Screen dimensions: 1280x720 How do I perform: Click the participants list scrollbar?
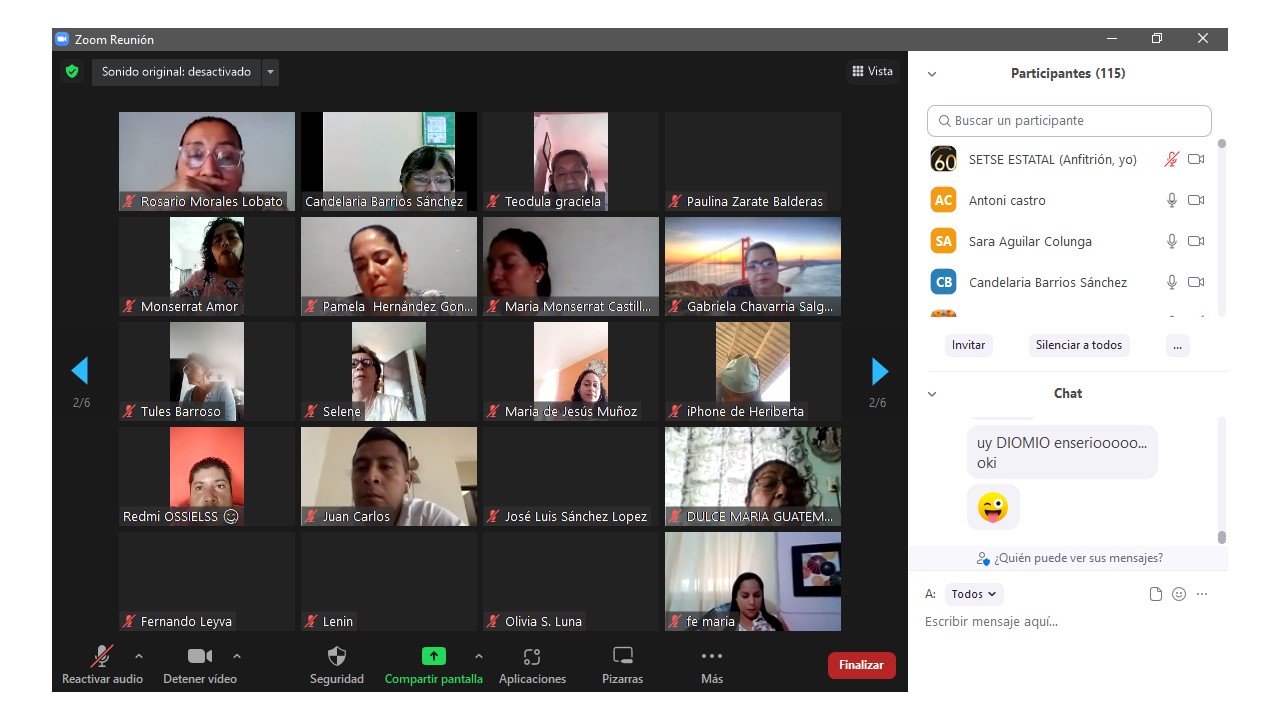click(x=1221, y=143)
